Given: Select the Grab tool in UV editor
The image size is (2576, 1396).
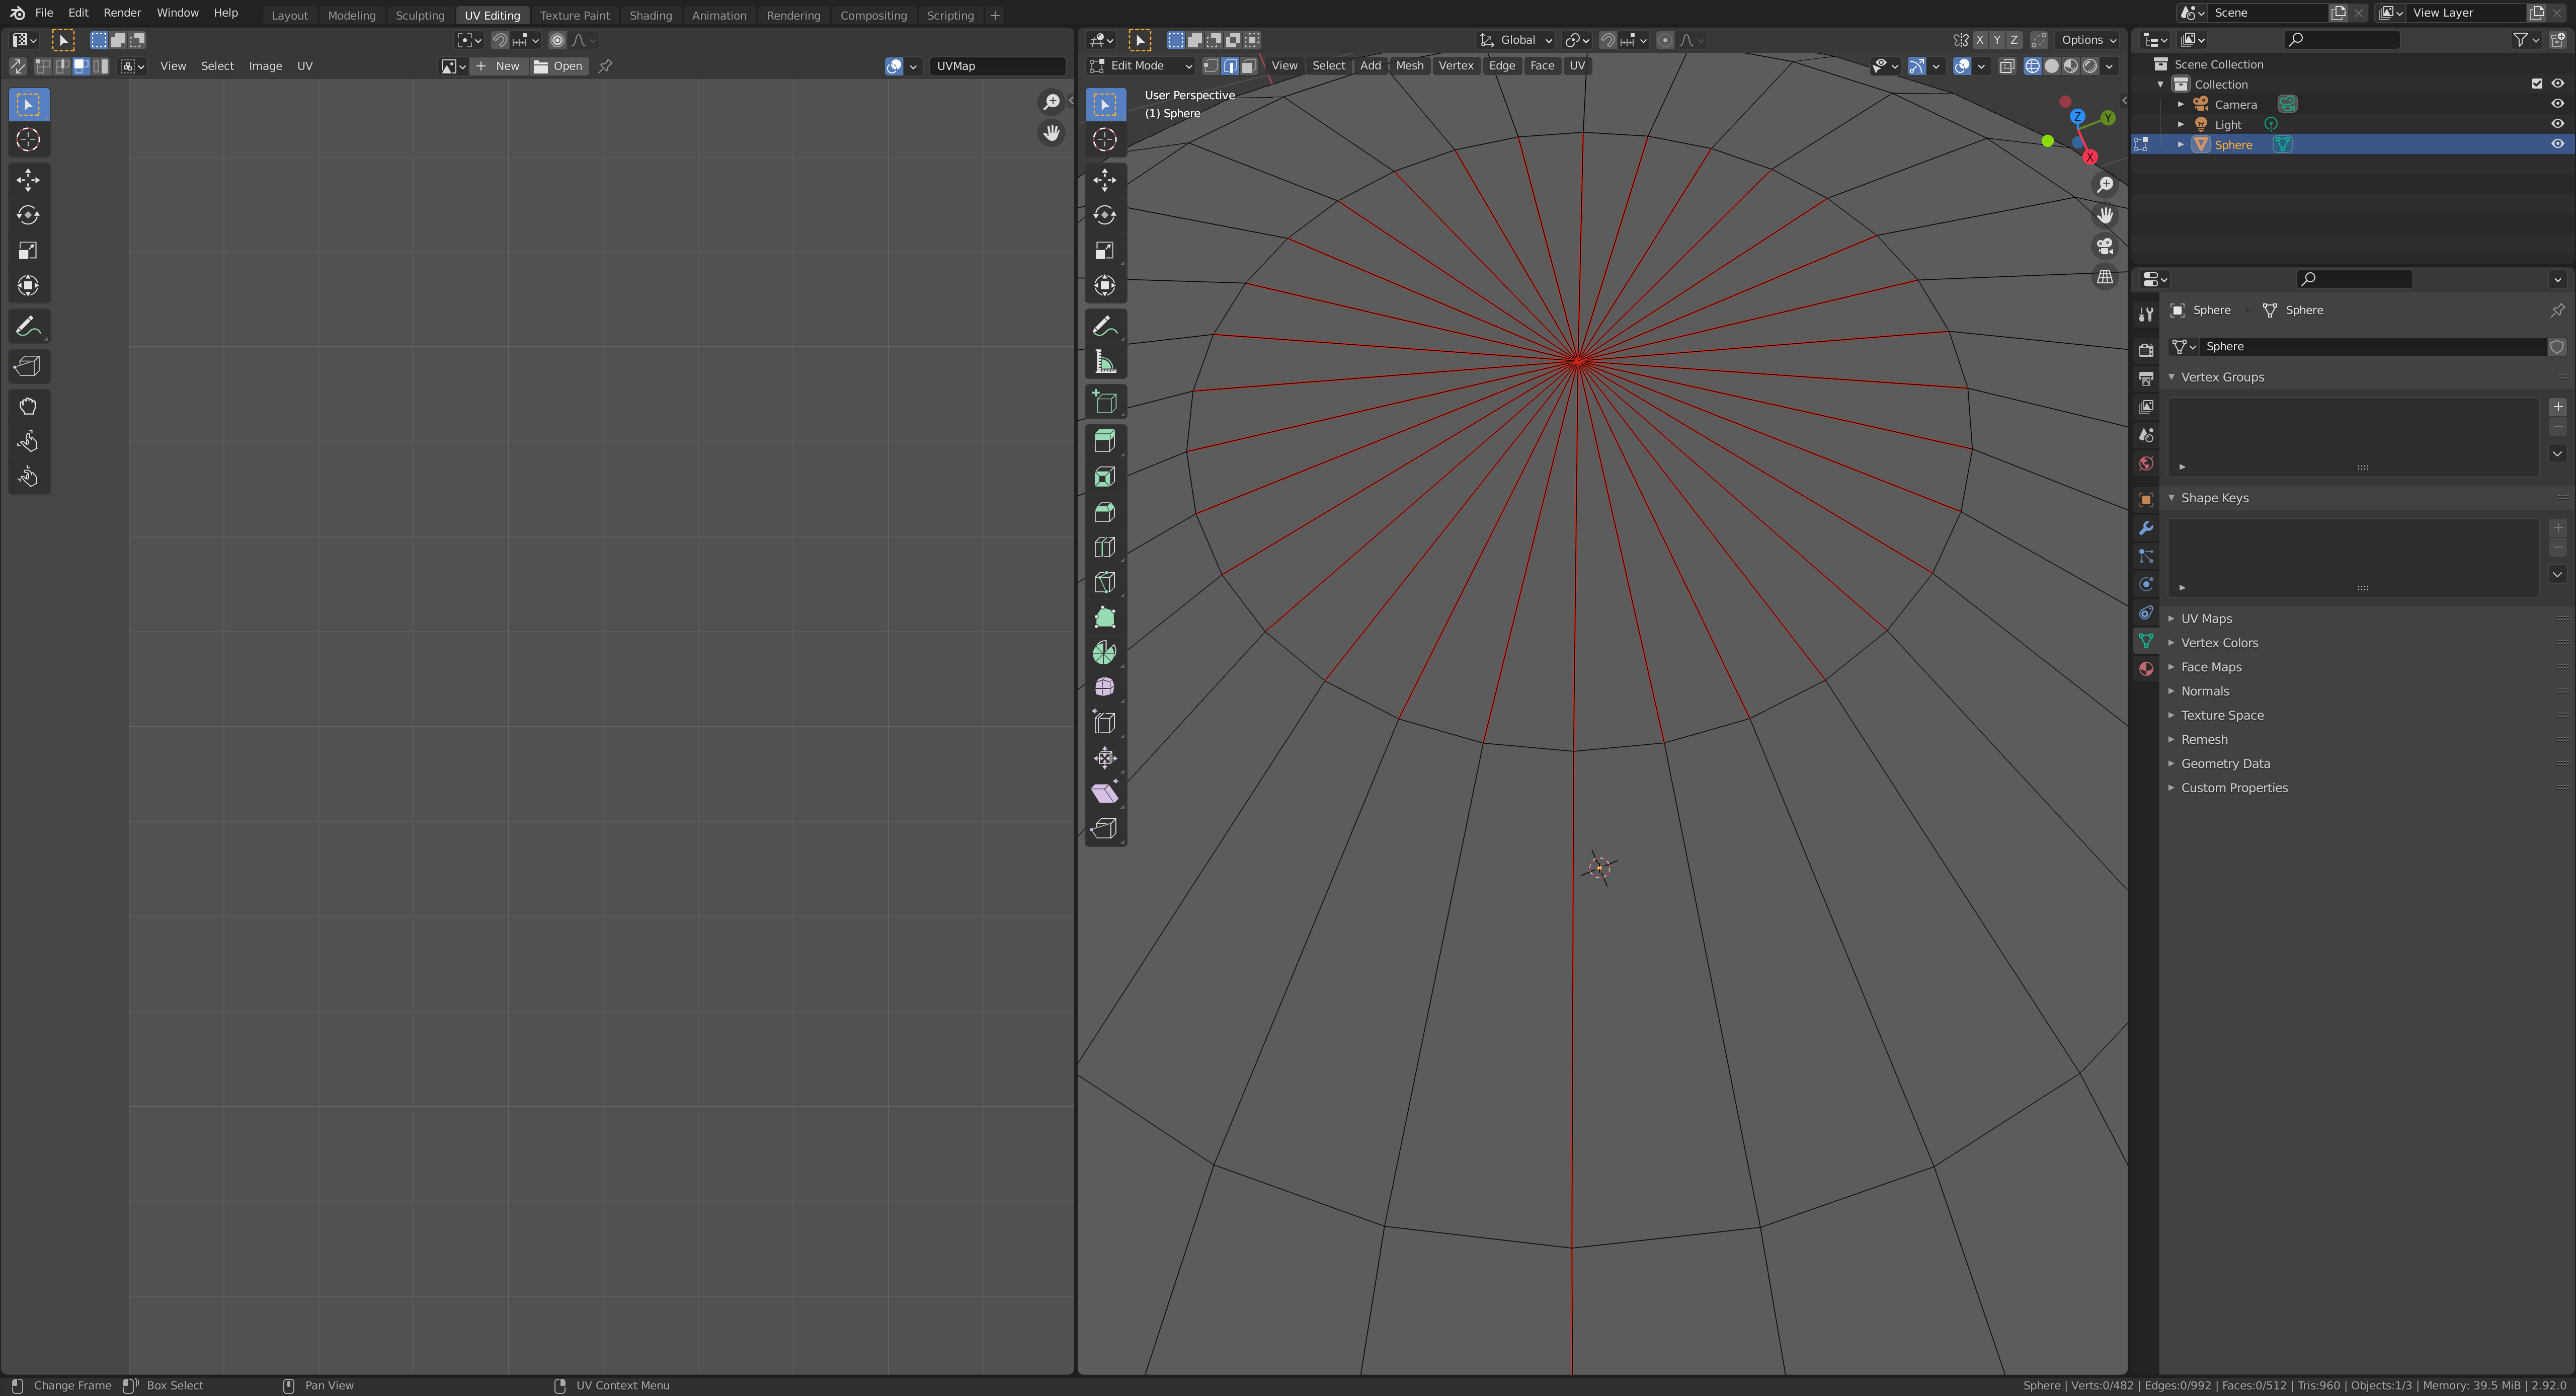Looking at the screenshot, I should [28, 406].
